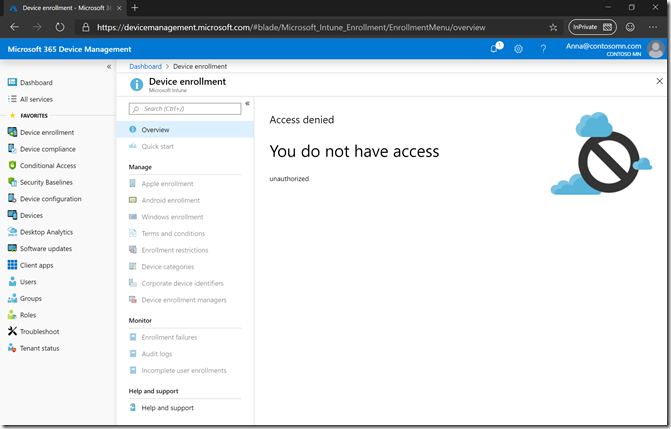Open All services in sidebar
This screenshot has width=671, height=429.
[36, 99]
